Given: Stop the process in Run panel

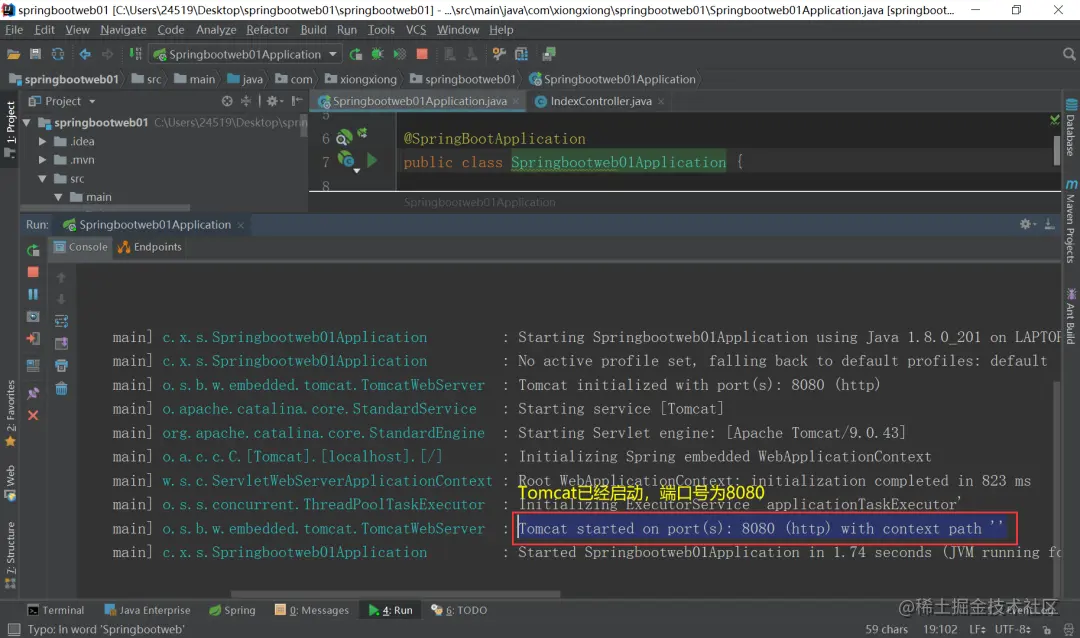Looking at the screenshot, I should 33,272.
